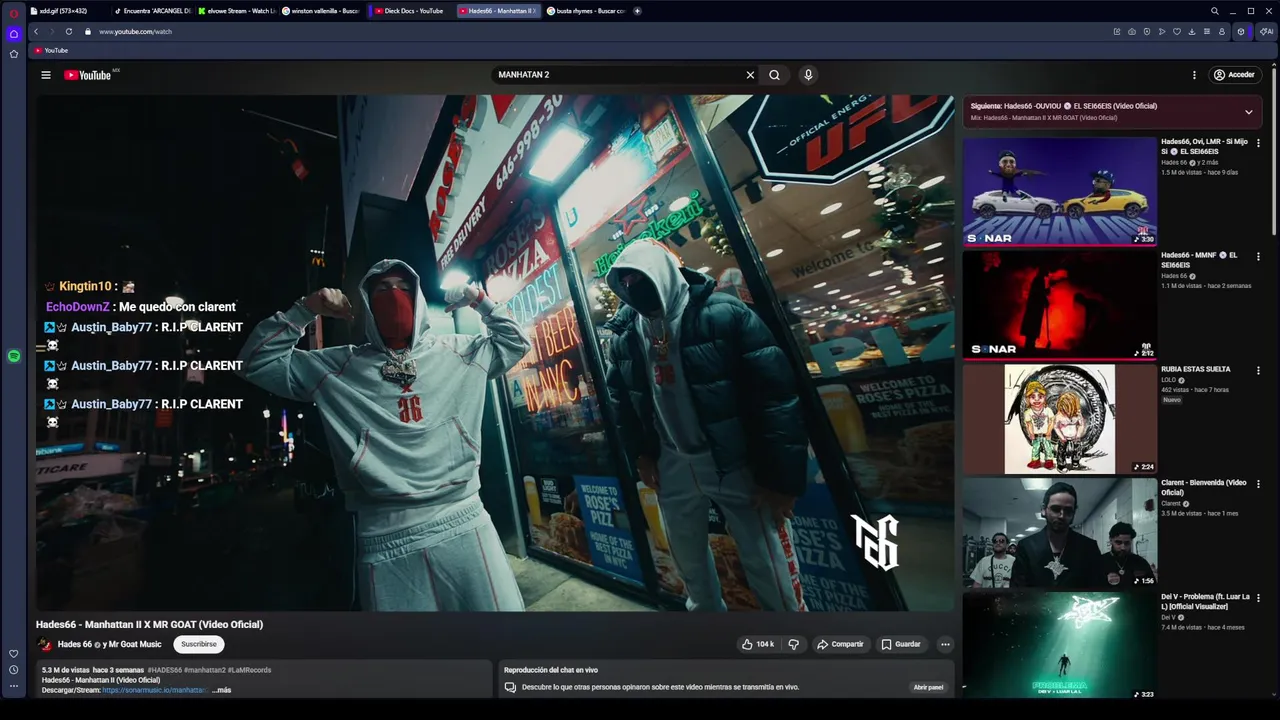Click the shield ad-blocker icon
The height and width of the screenshot is (720, 1280).
1147,31
